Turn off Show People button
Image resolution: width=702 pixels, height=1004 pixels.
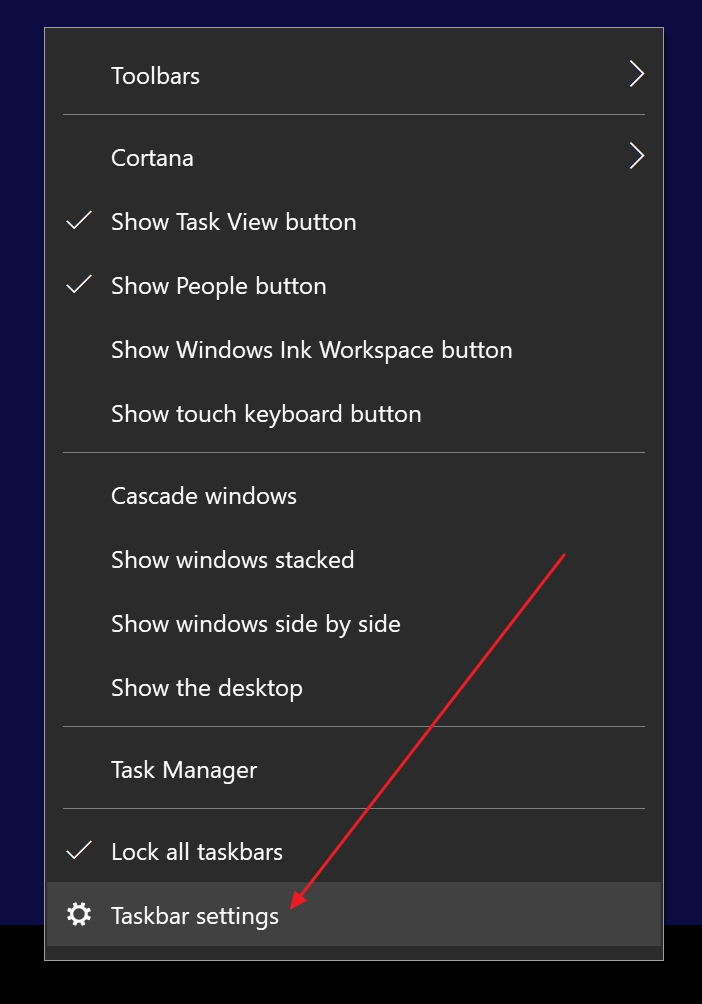click(219, 286)
